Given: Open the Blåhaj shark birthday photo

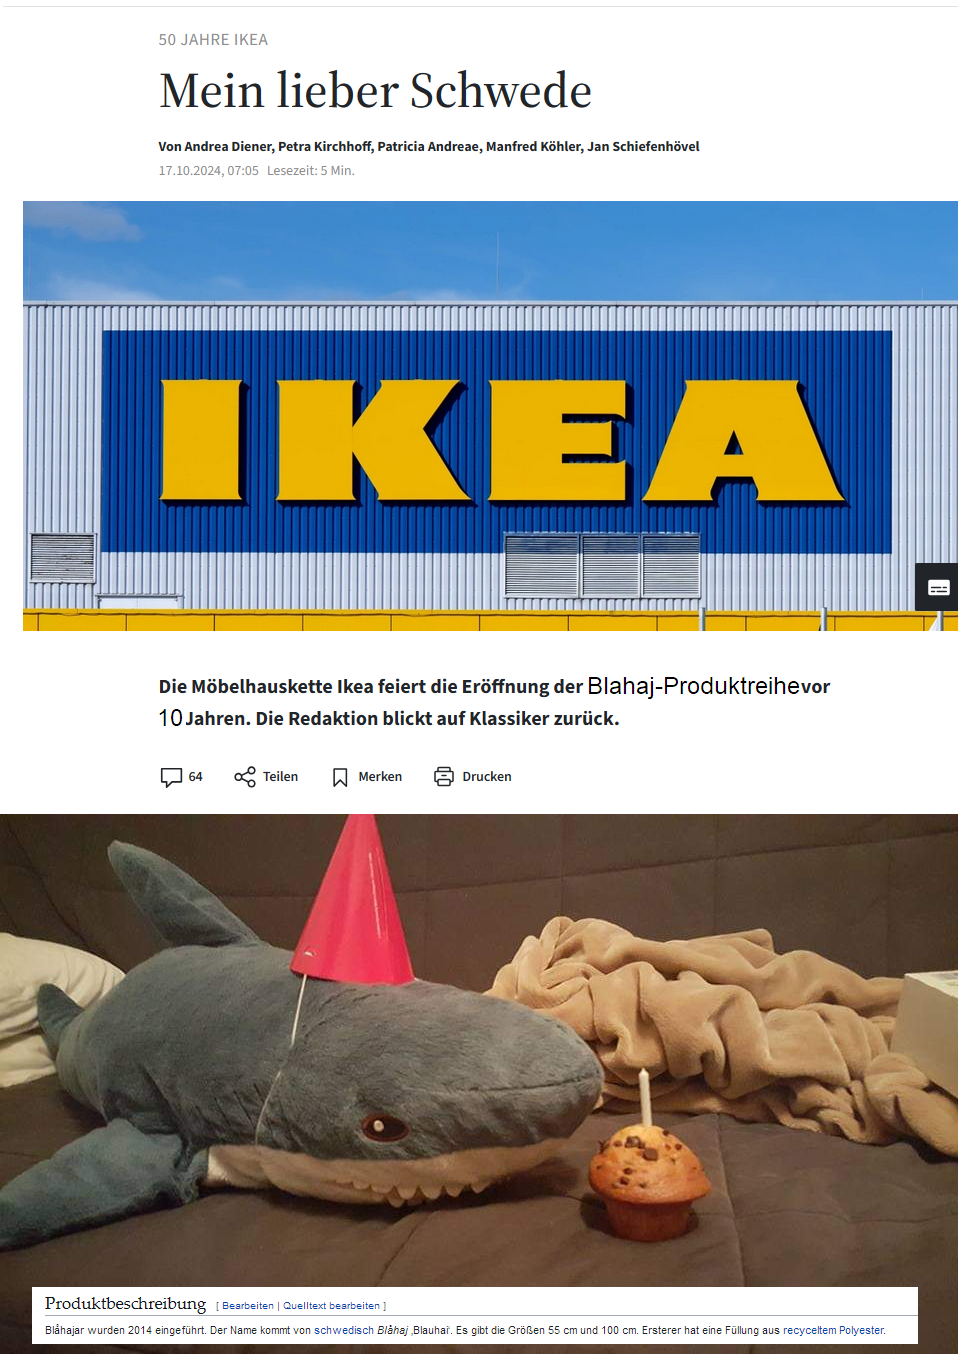Looking at the screenshot, I should [479, 1050].
